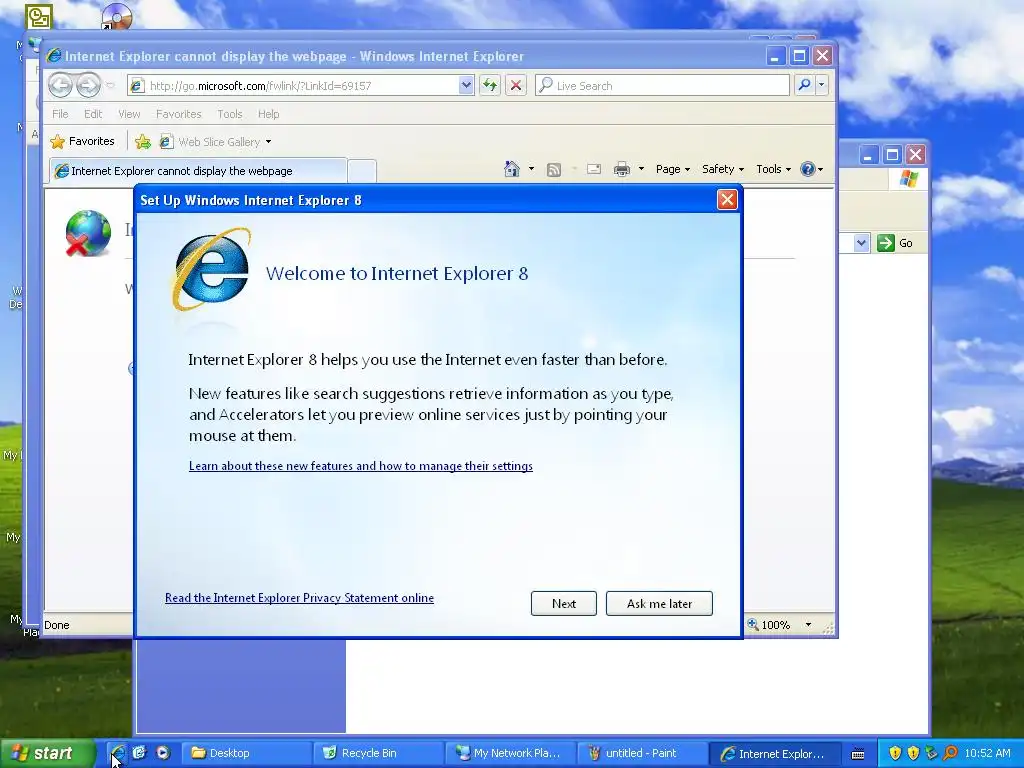1024x768 pixels.
Task: Click the Print icon in command bar
Action: click(622, 170)
